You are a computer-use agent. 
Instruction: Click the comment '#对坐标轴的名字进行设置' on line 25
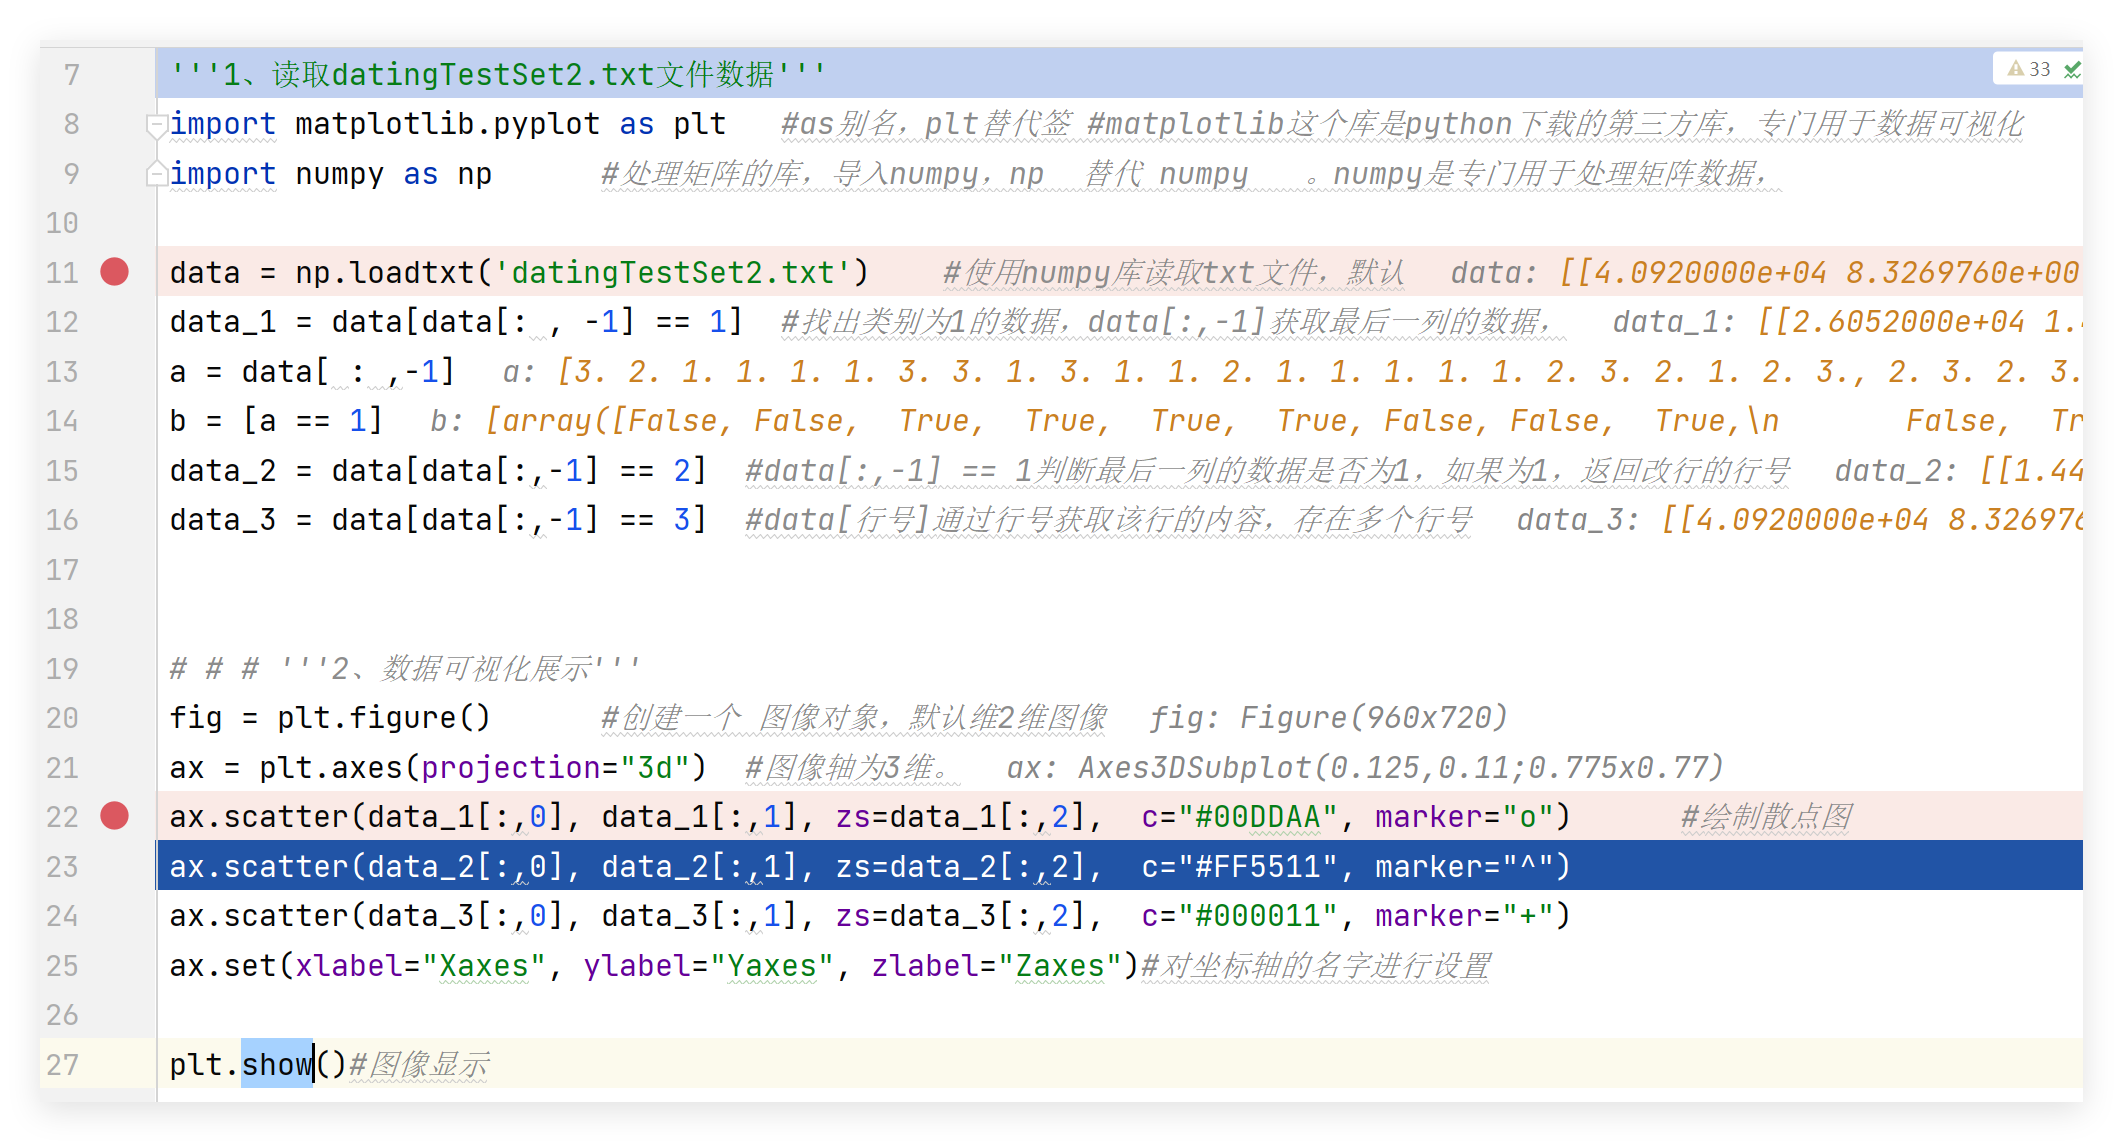[1316, 966]
